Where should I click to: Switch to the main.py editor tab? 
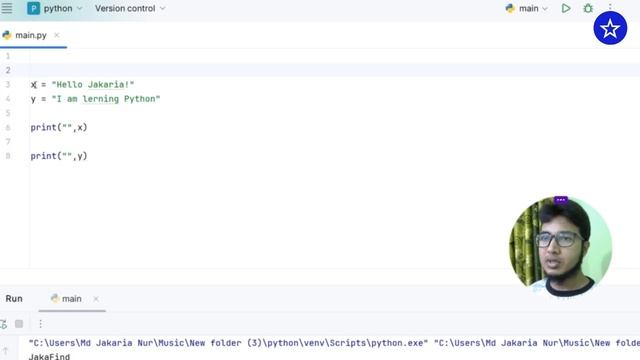[x=31, y=35]
